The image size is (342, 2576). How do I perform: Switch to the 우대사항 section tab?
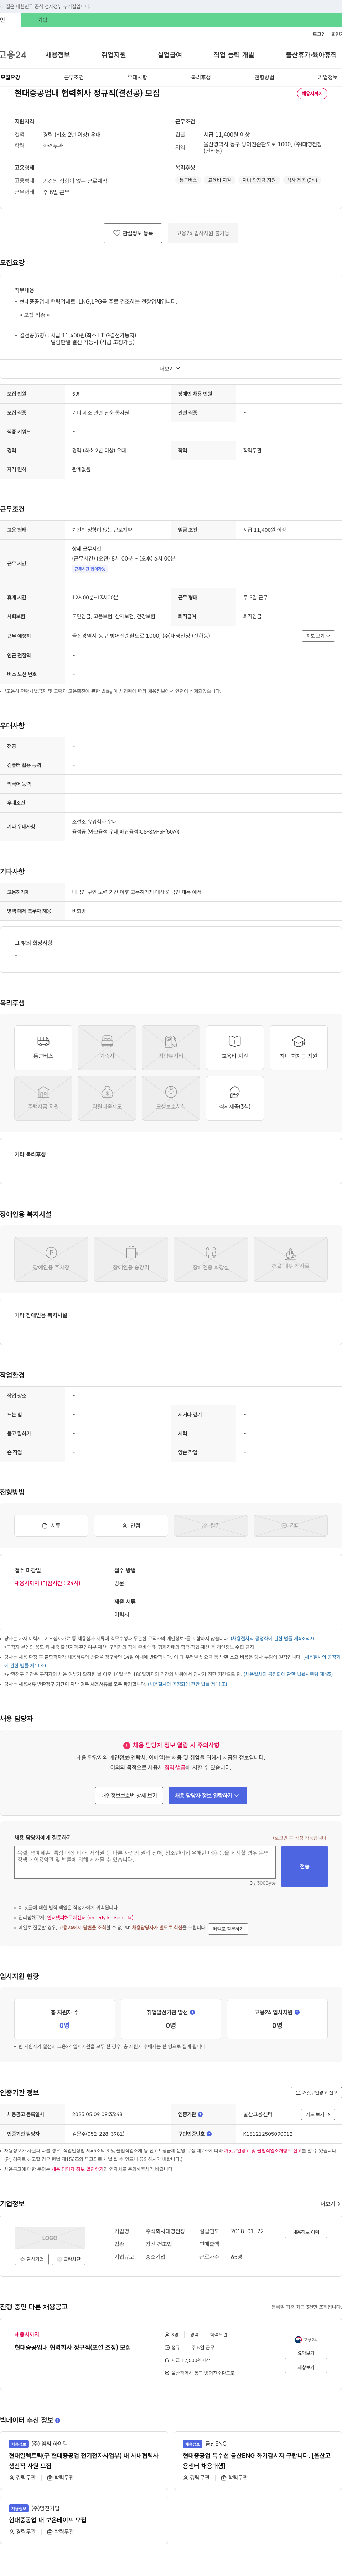coord(137,77)
